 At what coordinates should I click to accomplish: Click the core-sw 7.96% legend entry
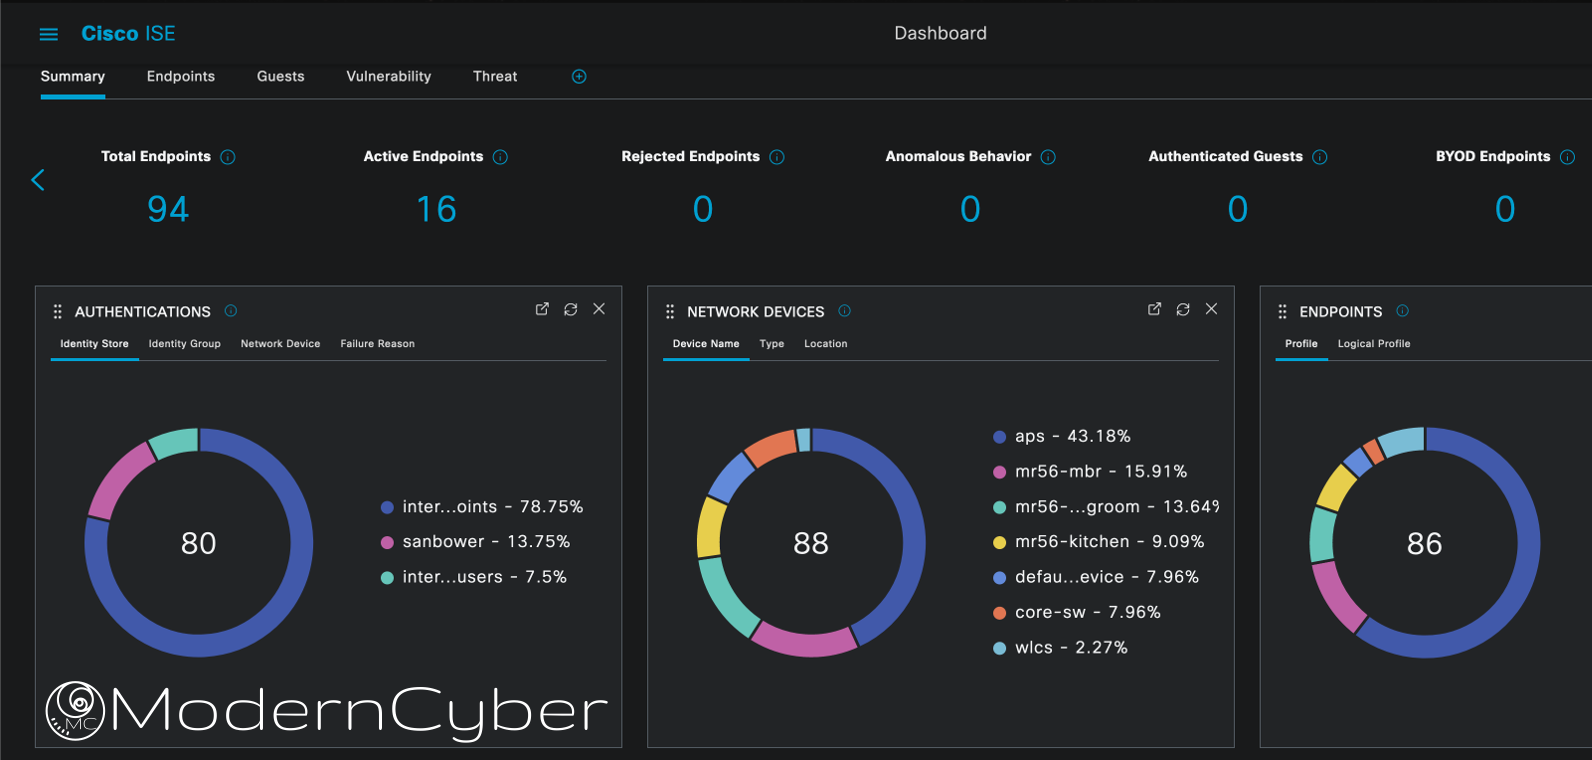[1076, 612]
